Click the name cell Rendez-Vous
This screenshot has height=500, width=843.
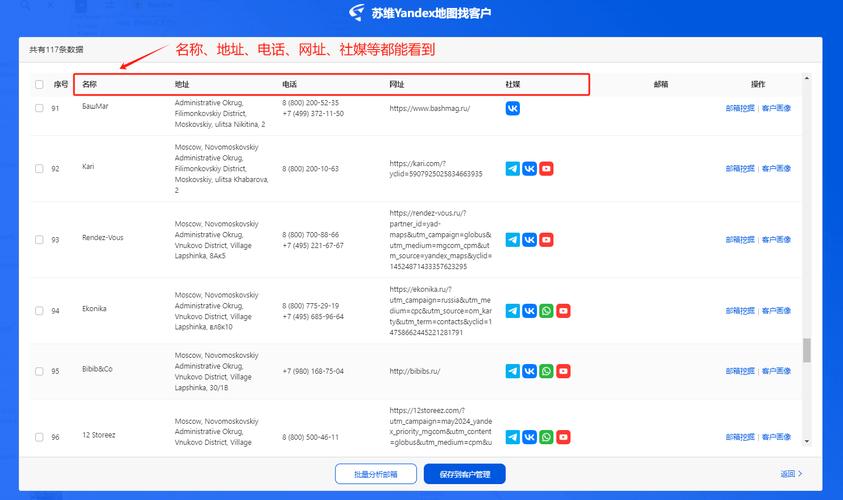point(103,238)
